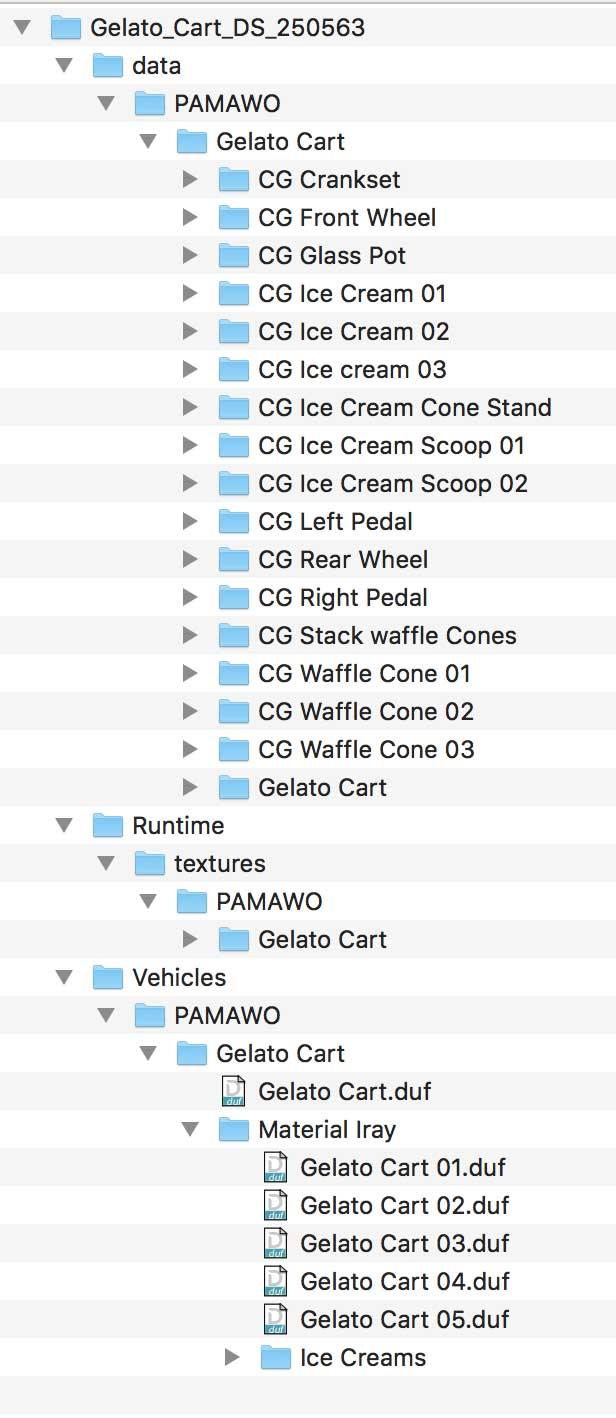The width and height of the screenshot is (616, 1418).
Task: Click the Material Iray folder icon
Action: (x=233, y=1130)
